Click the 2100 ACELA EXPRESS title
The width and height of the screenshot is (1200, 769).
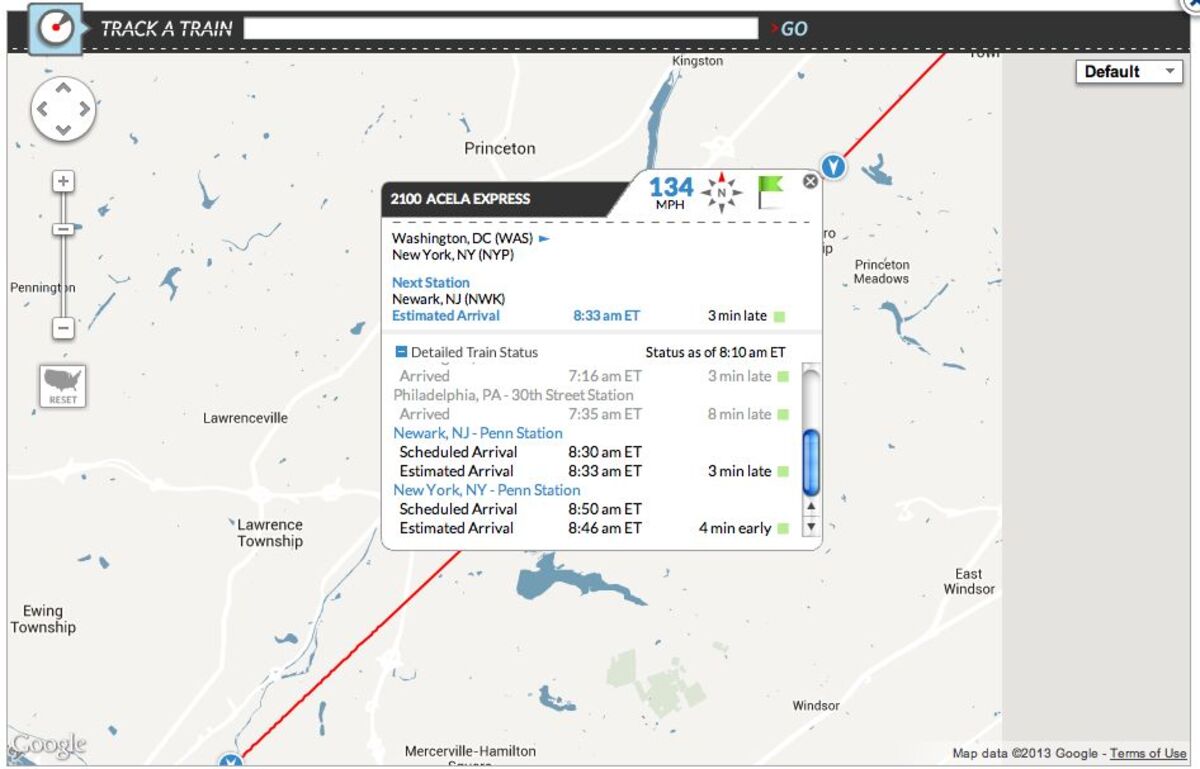(x=461, y=199)
